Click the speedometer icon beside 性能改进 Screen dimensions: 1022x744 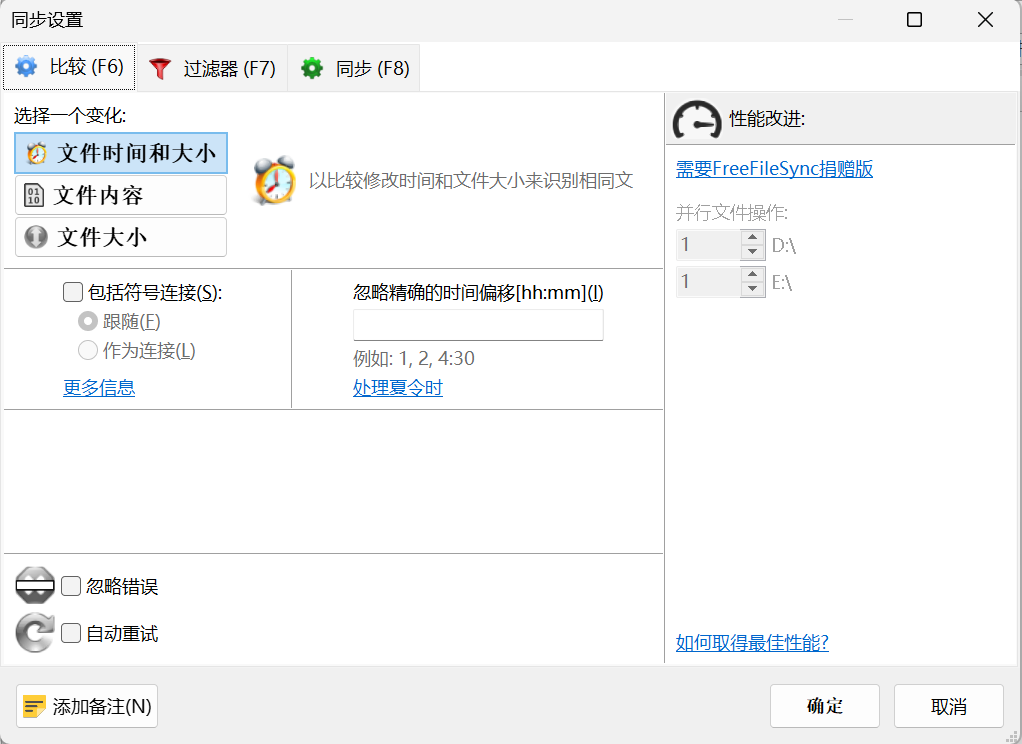pyautogui.click(x=697, y=118)
